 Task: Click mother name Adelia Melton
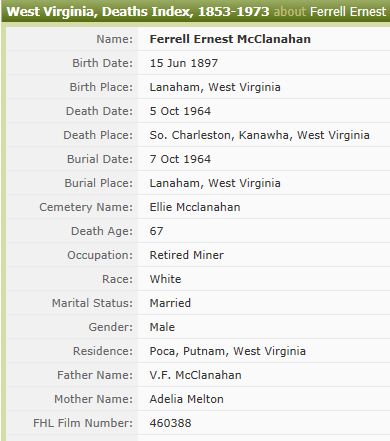[186, 399]
